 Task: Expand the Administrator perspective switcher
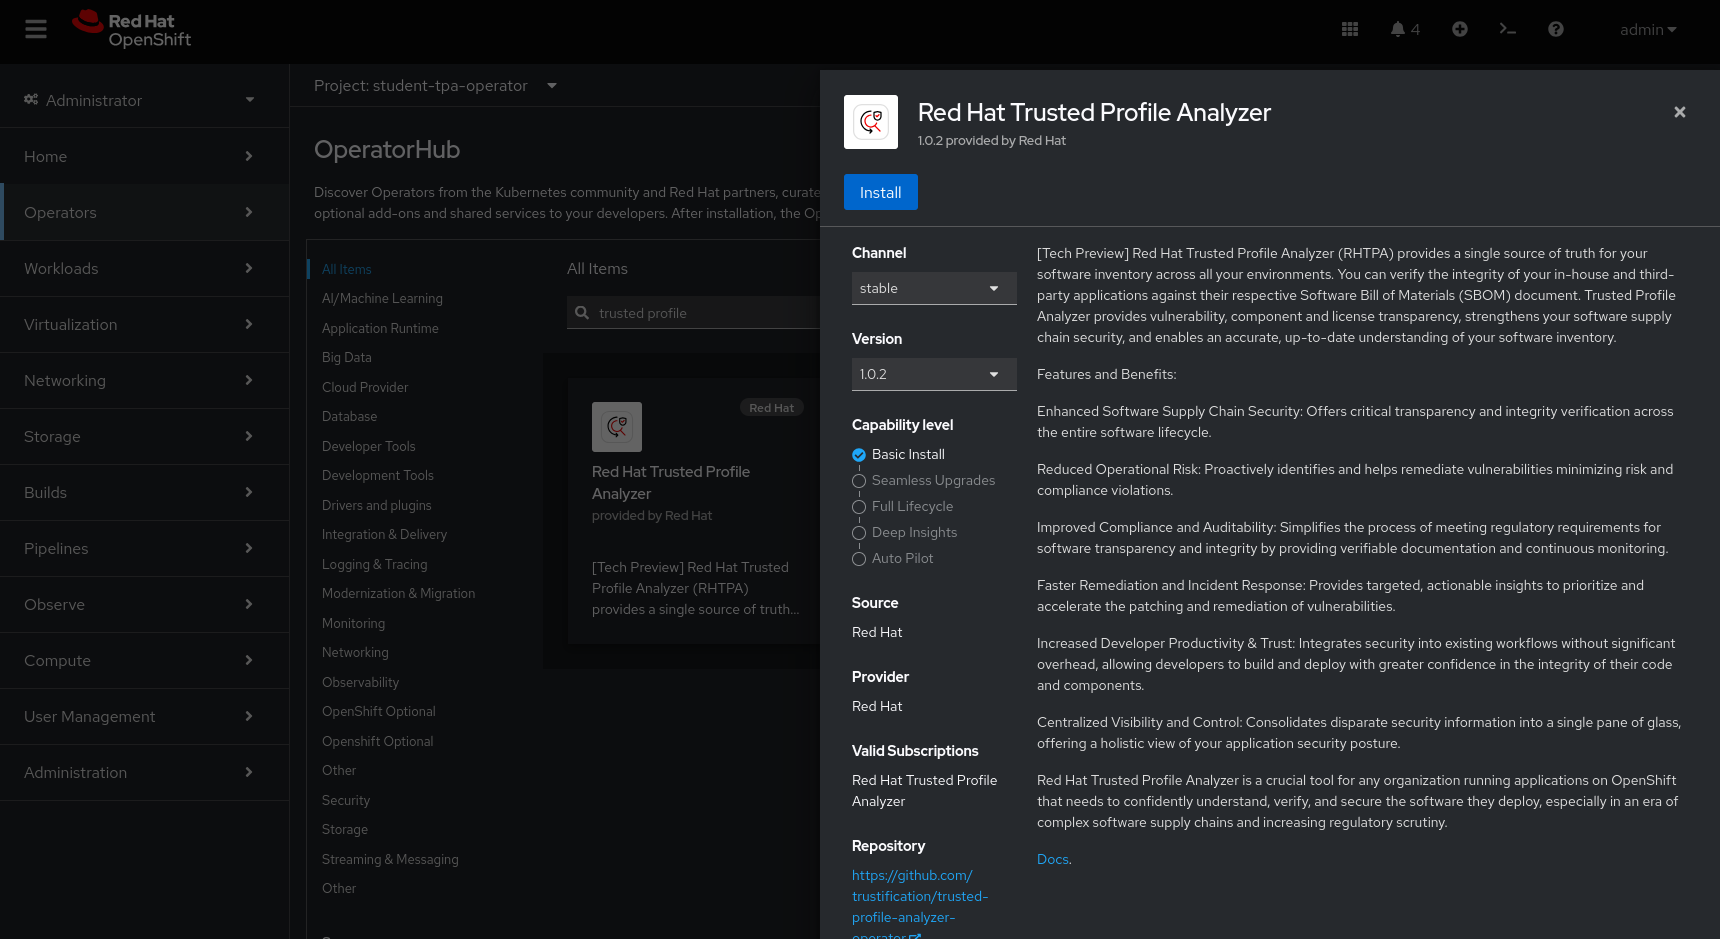[x=140, y=100]
